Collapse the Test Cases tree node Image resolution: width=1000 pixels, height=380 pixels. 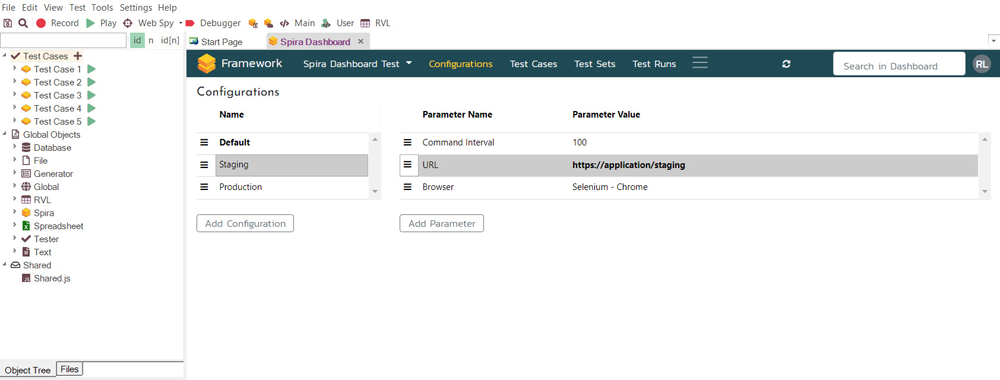click(5, 56)
